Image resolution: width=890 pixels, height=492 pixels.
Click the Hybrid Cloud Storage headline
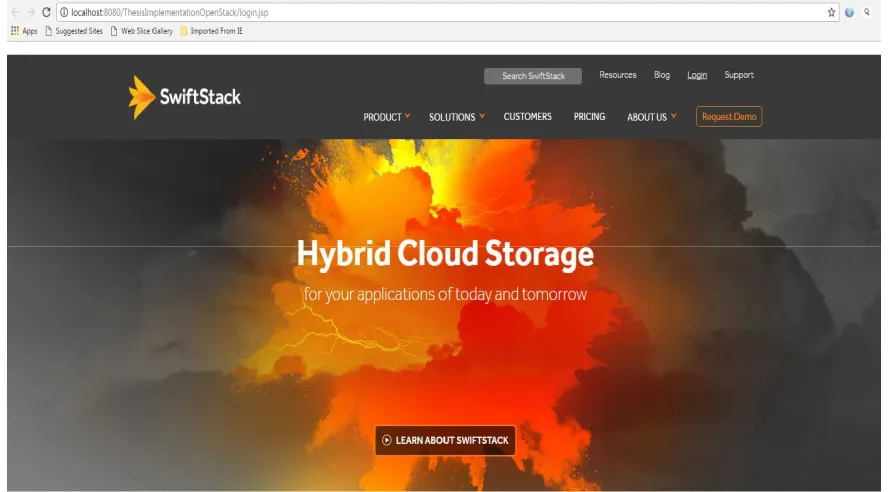click(x=445, y=254)
